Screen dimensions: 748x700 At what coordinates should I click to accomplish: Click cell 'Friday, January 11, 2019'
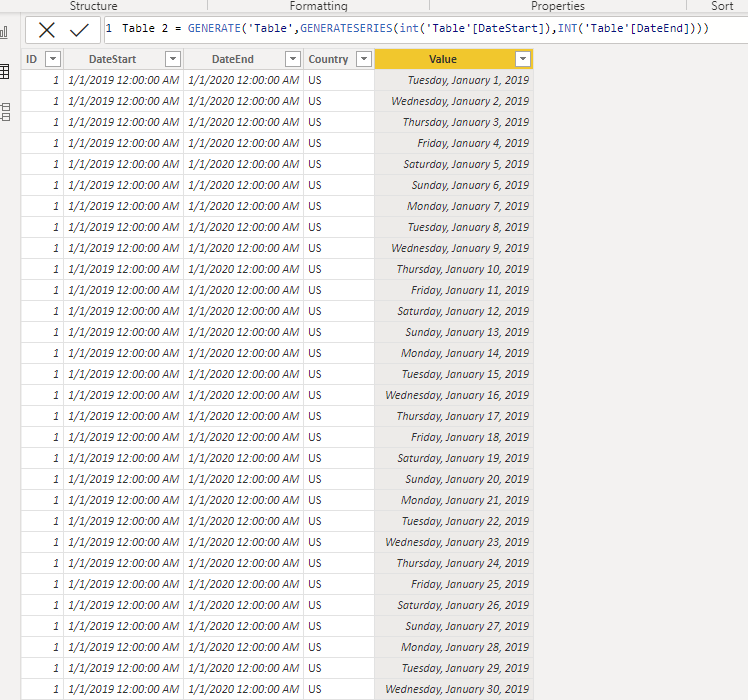(454, 290)
